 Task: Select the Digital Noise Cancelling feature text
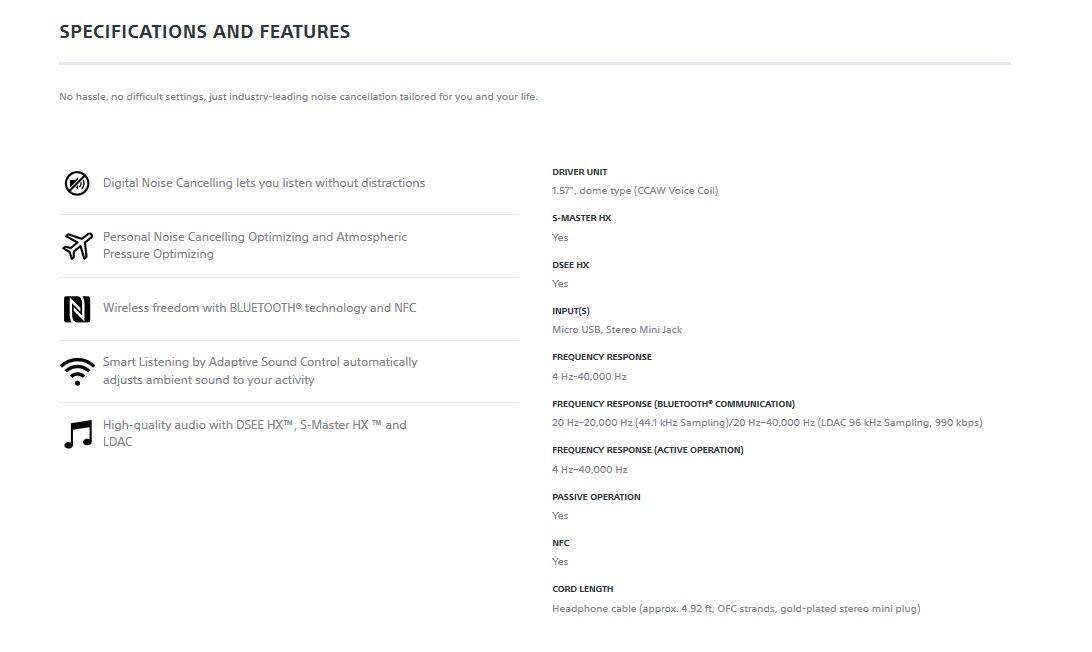tap(264, 183)
